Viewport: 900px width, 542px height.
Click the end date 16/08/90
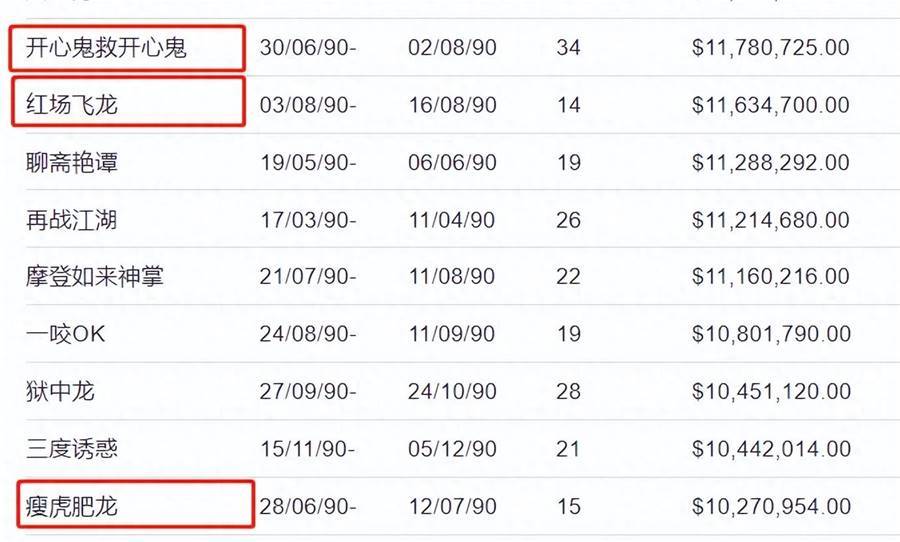click(x=452, y=105)
